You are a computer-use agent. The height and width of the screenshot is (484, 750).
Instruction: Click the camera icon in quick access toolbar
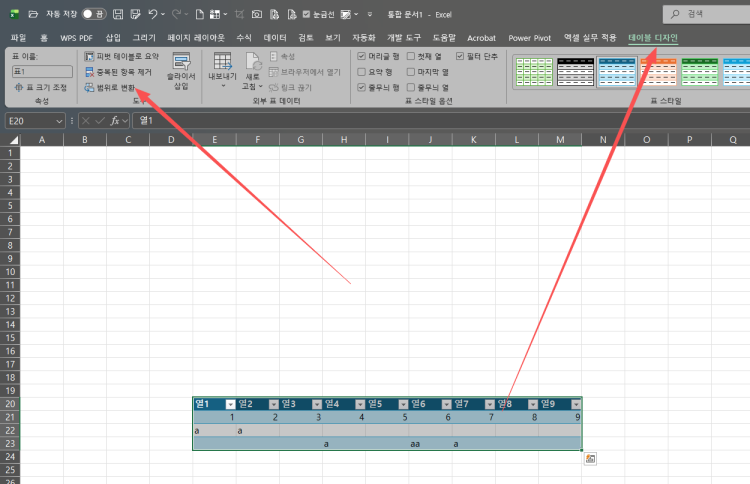click(257, 15)
